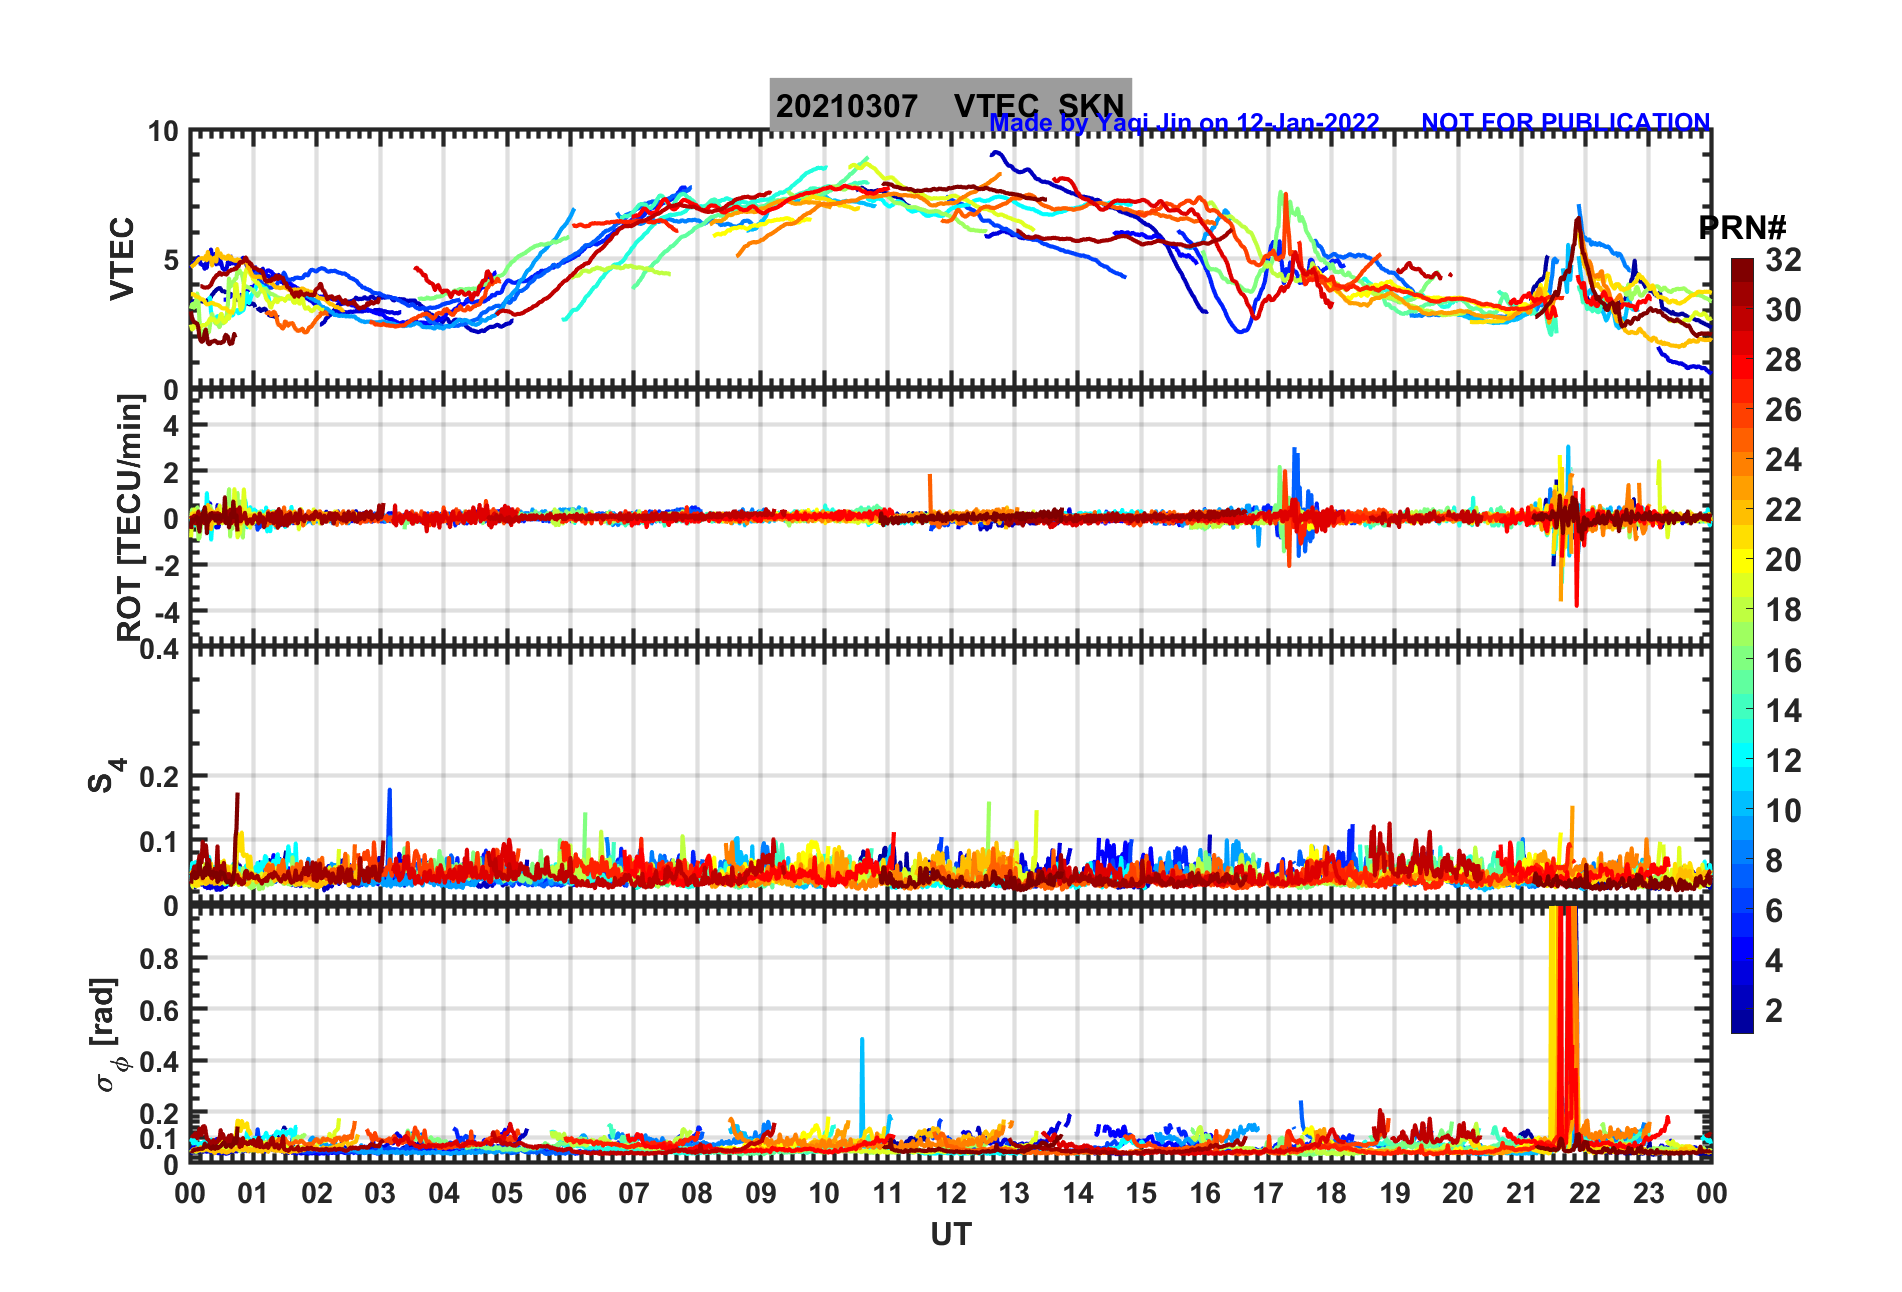Click the "ROT [TECU/min]" y-axis label
Viewport: 1902px width, 1292px height.
pyautogui.click(x=130, y=517)
